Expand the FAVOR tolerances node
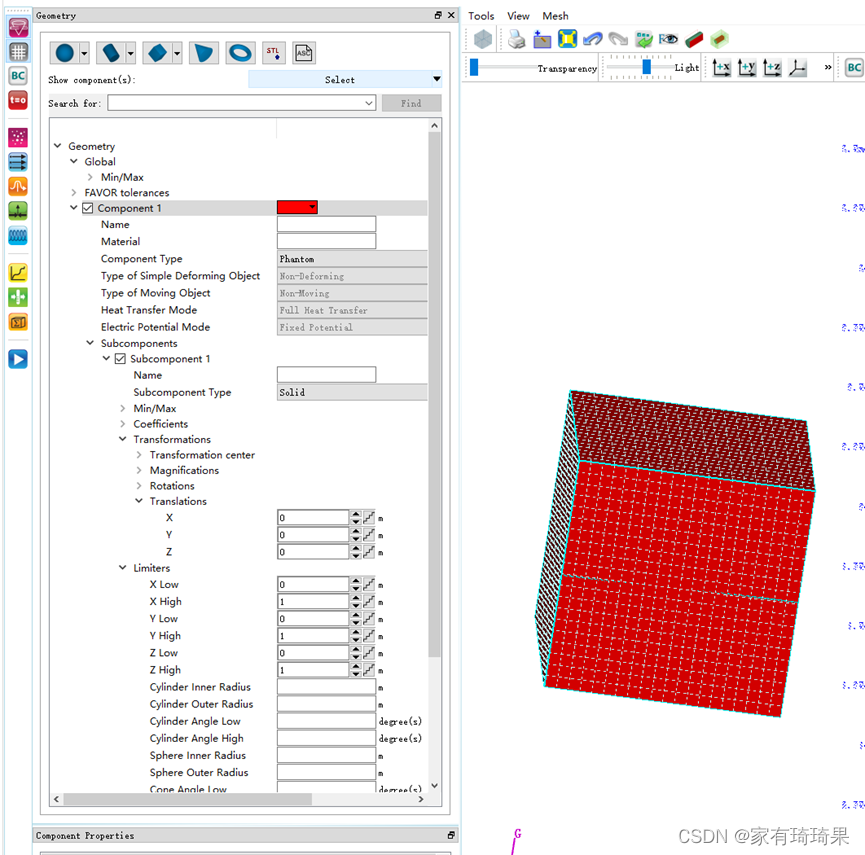The image size is (865, 855). 73,193
